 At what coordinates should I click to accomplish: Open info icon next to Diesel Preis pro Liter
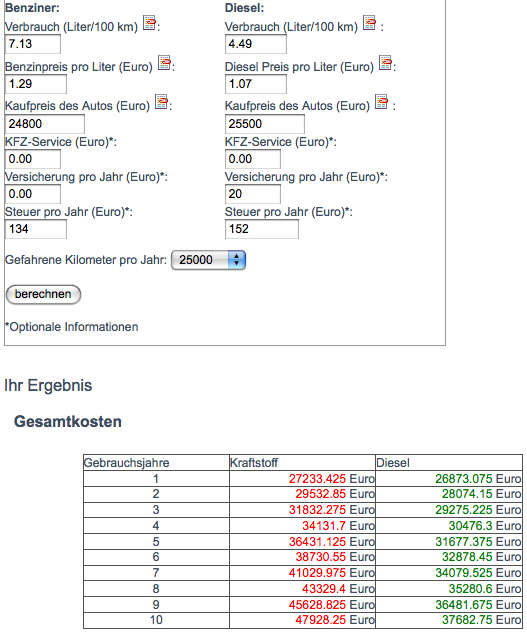pyautogui.click(x=385, y=63)
